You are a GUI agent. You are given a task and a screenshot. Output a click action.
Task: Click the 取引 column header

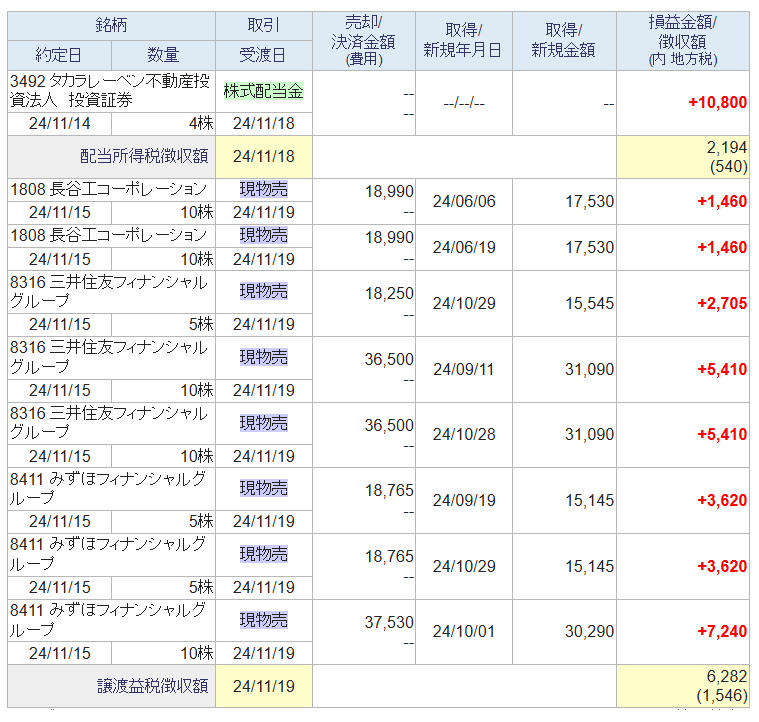(x=264, y=26)
